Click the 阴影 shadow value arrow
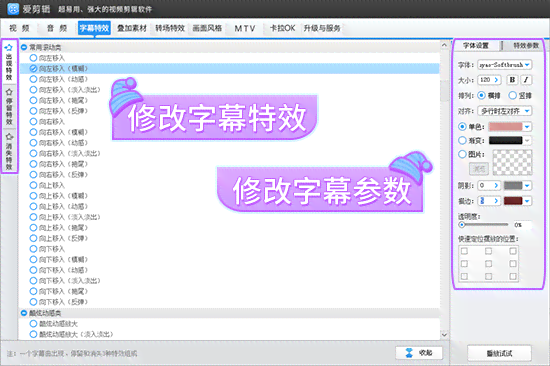The height and width of the screenshot is (366, 550). coord(496,185)
